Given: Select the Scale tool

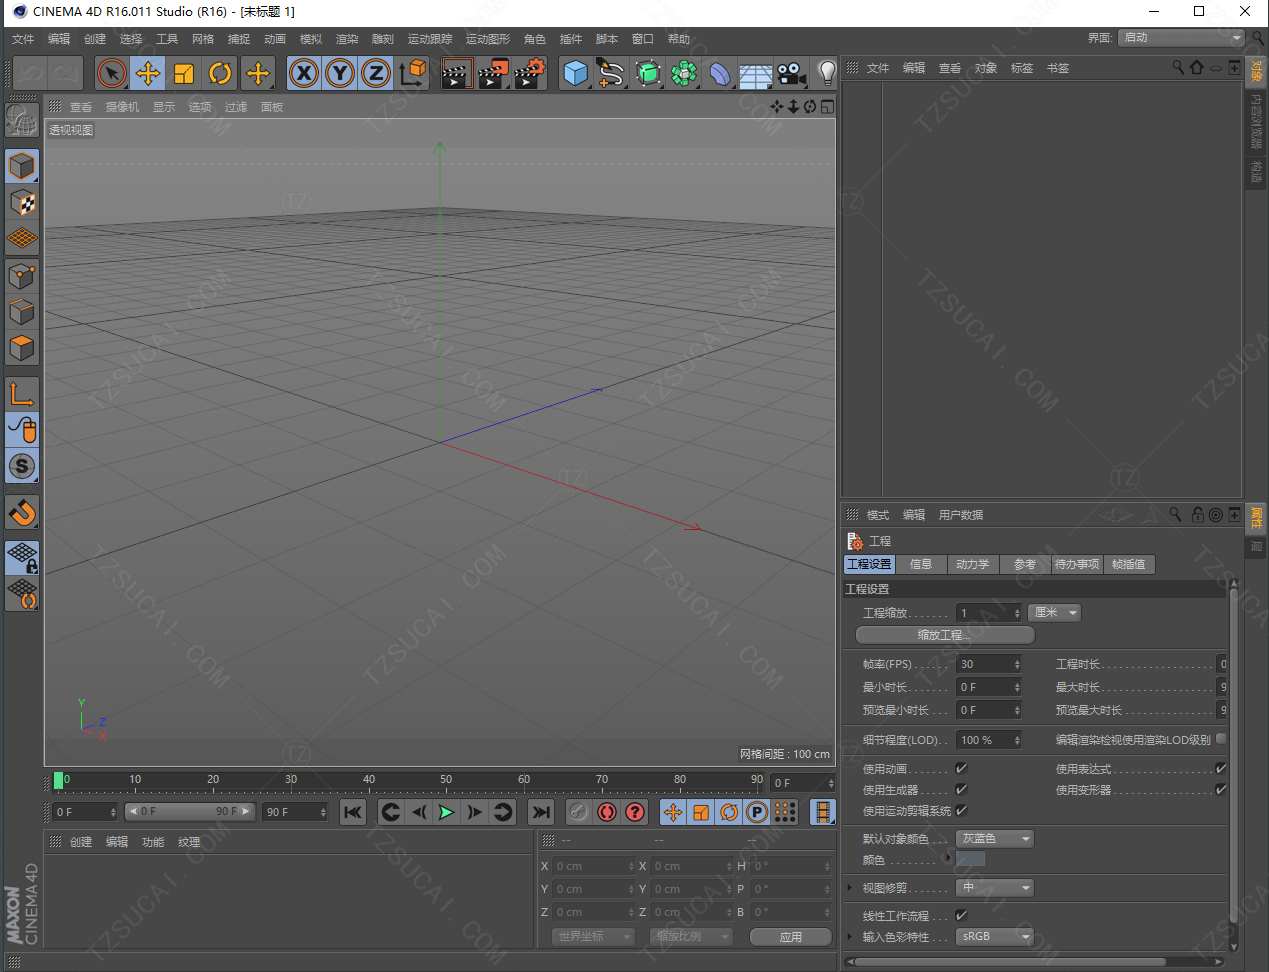Looking at the screenshot, I should [184, 73].
